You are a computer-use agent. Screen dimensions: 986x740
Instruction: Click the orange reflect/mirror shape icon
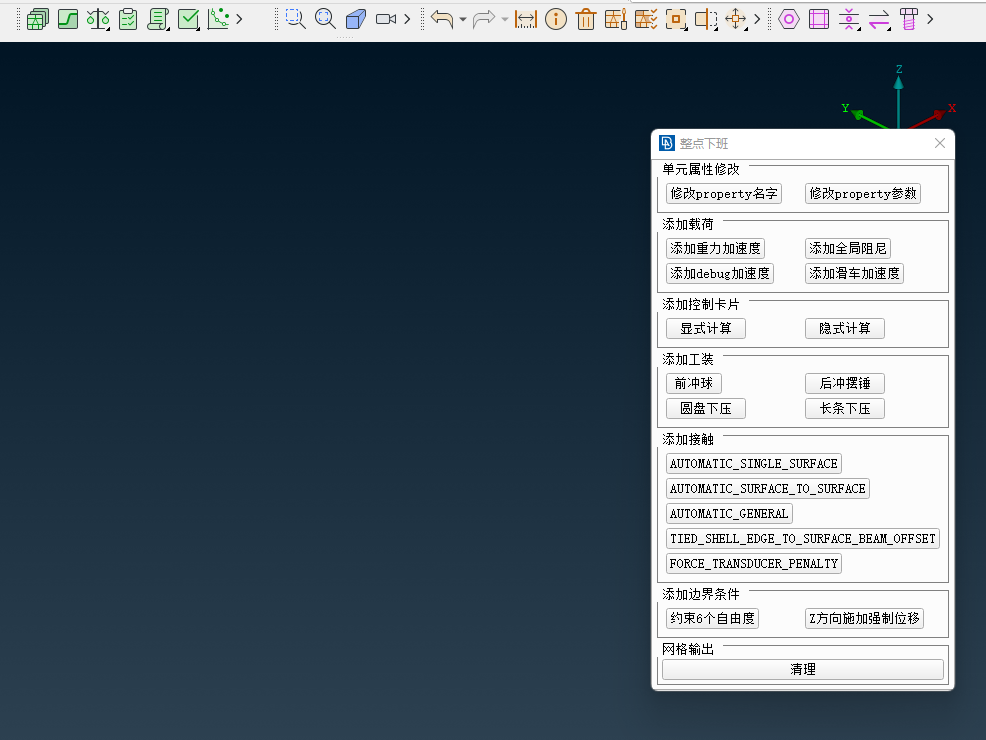click(x=706, y=19)
